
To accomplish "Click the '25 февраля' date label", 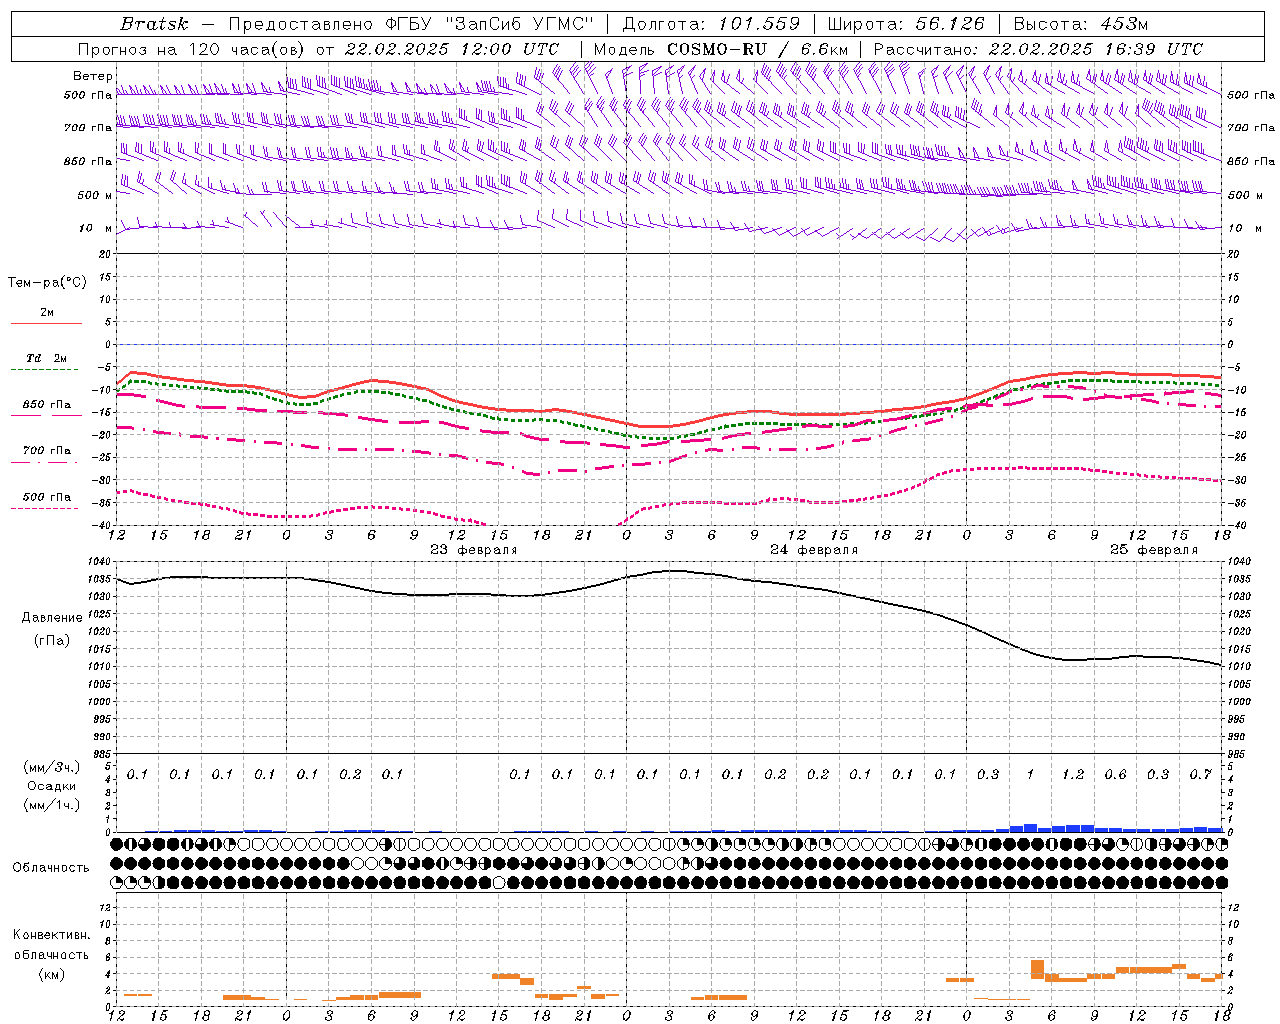I will [1153, 550].
